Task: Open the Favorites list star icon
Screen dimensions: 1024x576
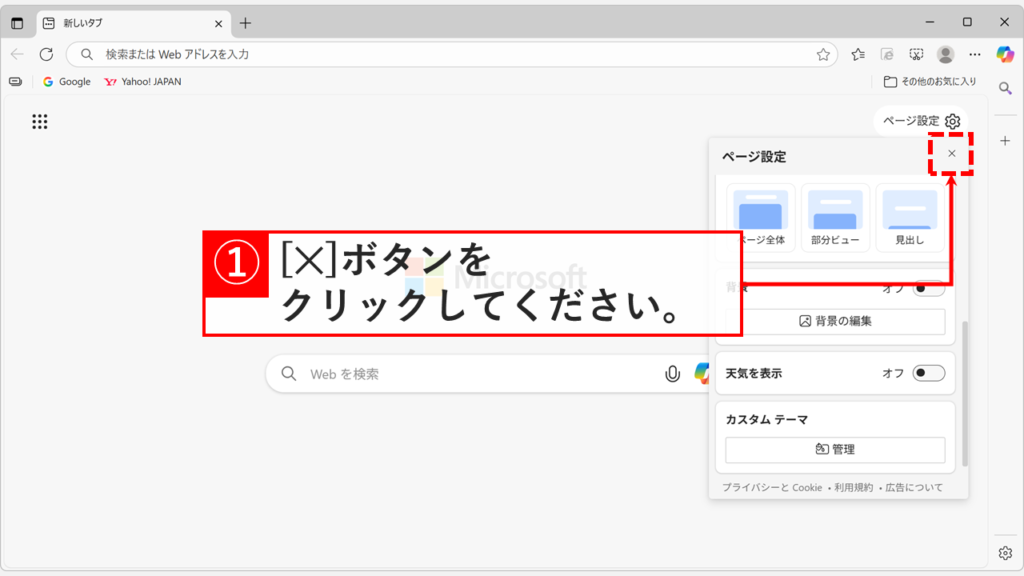Action: click(x=855, y=55)
